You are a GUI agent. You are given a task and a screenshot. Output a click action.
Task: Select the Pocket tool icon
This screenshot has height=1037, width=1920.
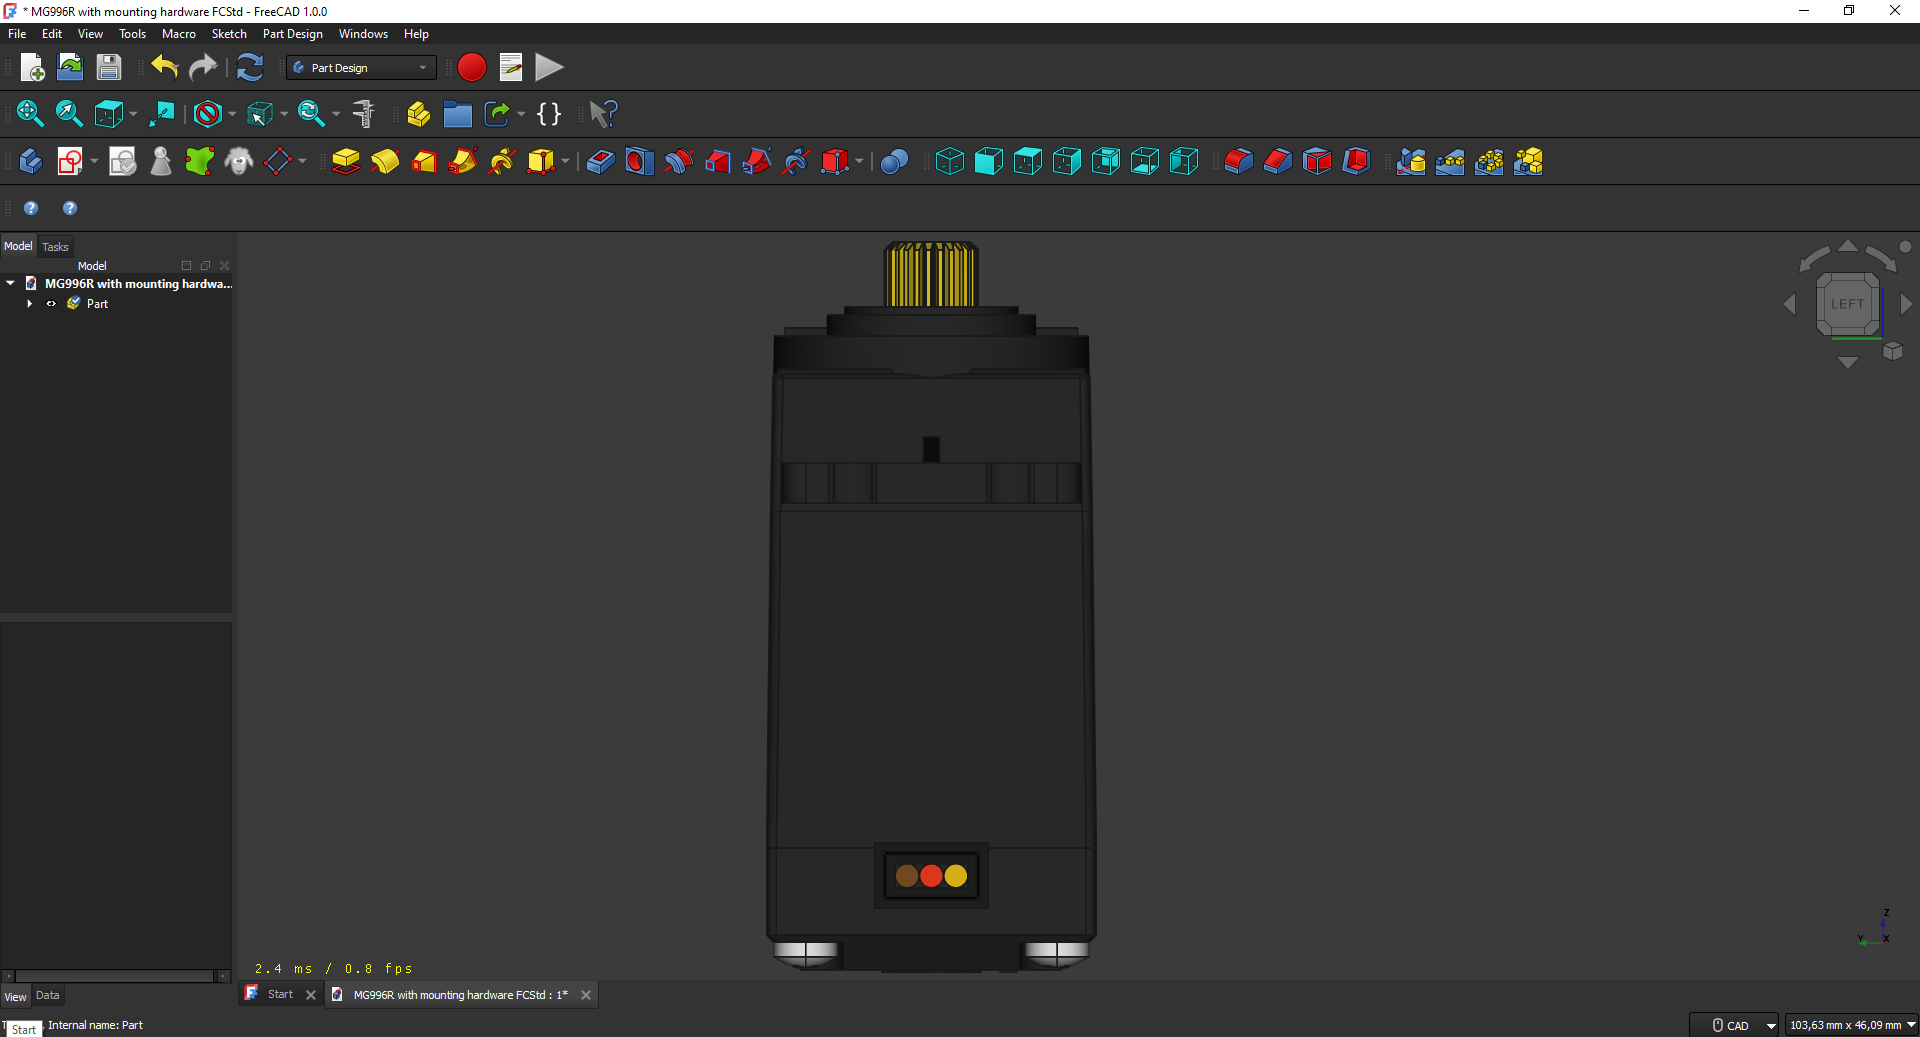[x=600, y=161]
